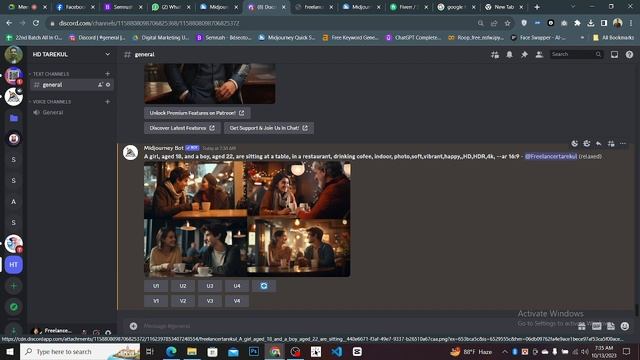Open All Bookmarks folder

[x=613, y=38]
